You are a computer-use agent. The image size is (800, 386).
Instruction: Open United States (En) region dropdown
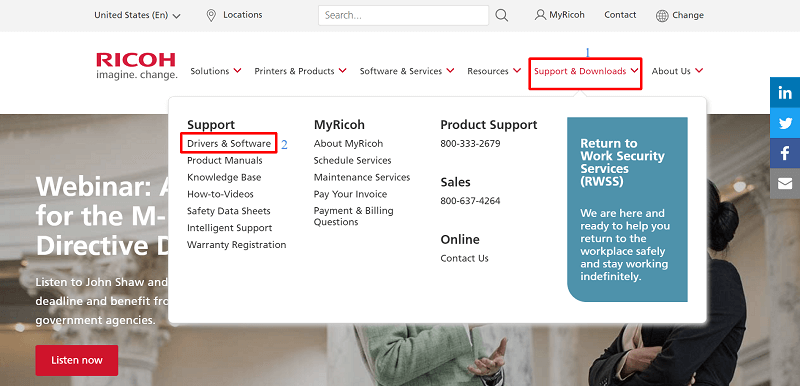pyautogui.click(x=137, y=15)
